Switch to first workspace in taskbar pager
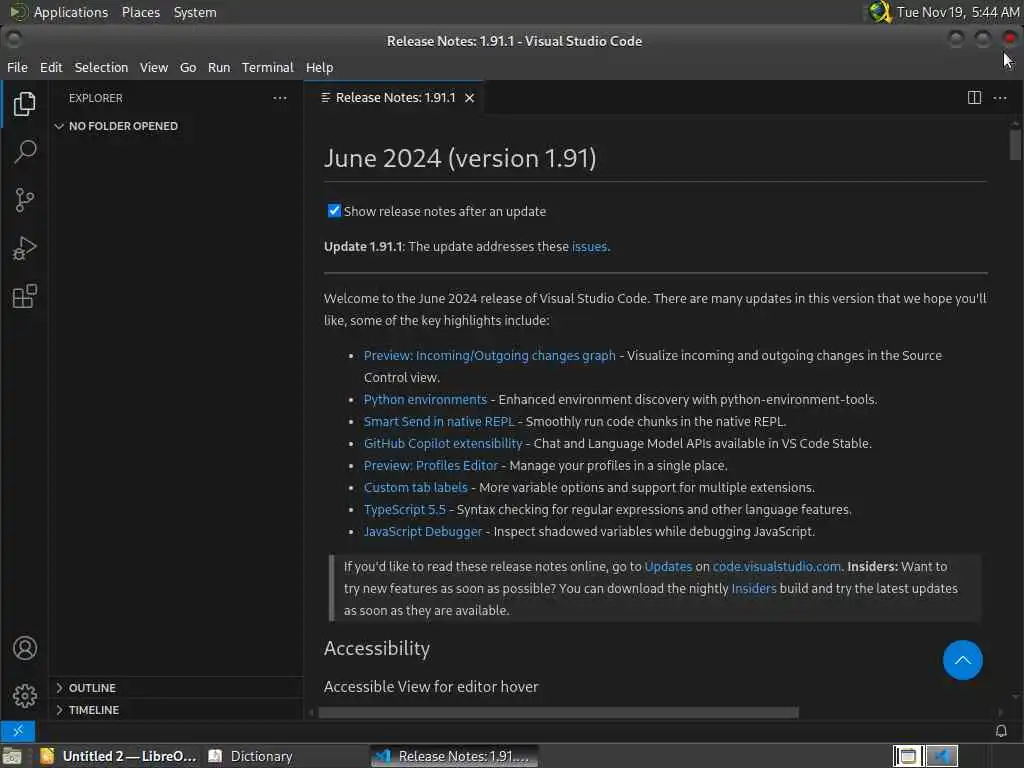The image size is (1024, 768). pos(908,756)
